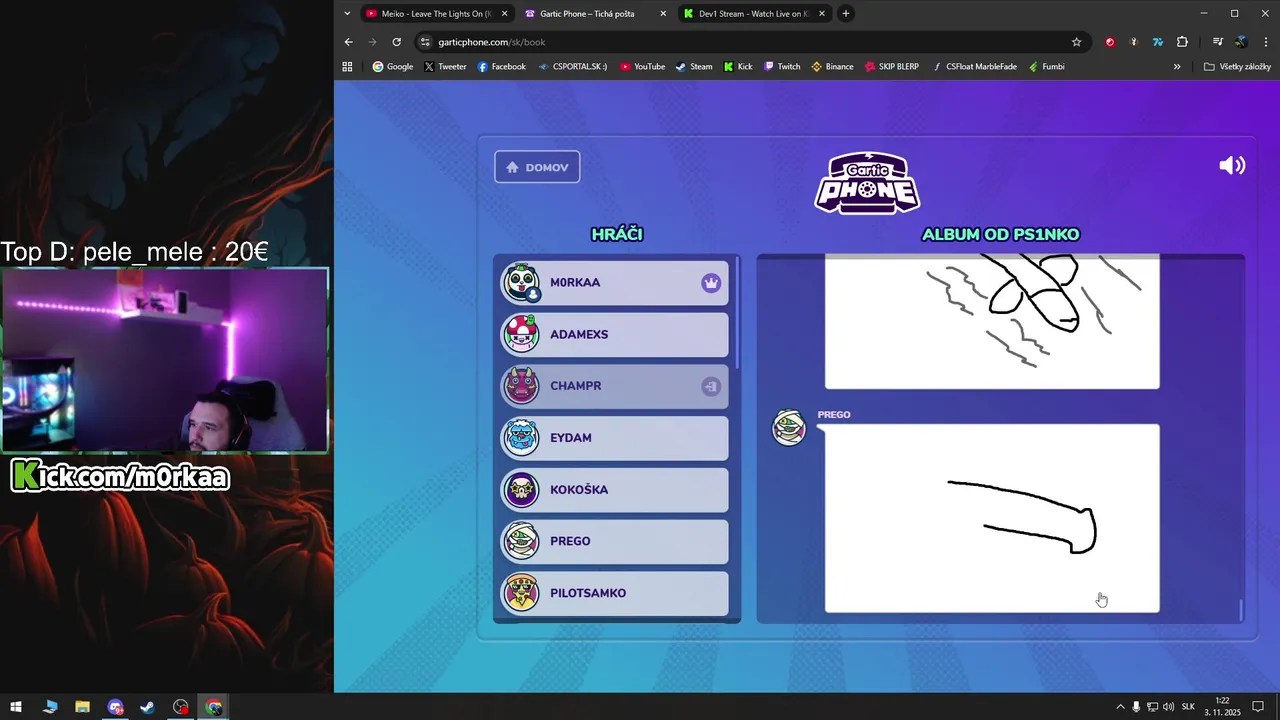Select player M0RKAA in the list
Image resolution: width=1280 pixels, height=720 pixels.
[x=615, y=283]
